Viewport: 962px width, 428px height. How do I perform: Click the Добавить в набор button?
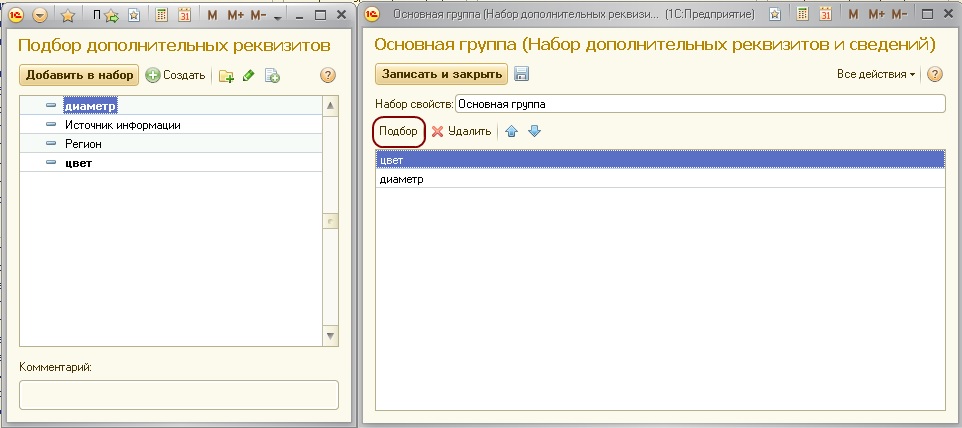(x=79, y=75)
